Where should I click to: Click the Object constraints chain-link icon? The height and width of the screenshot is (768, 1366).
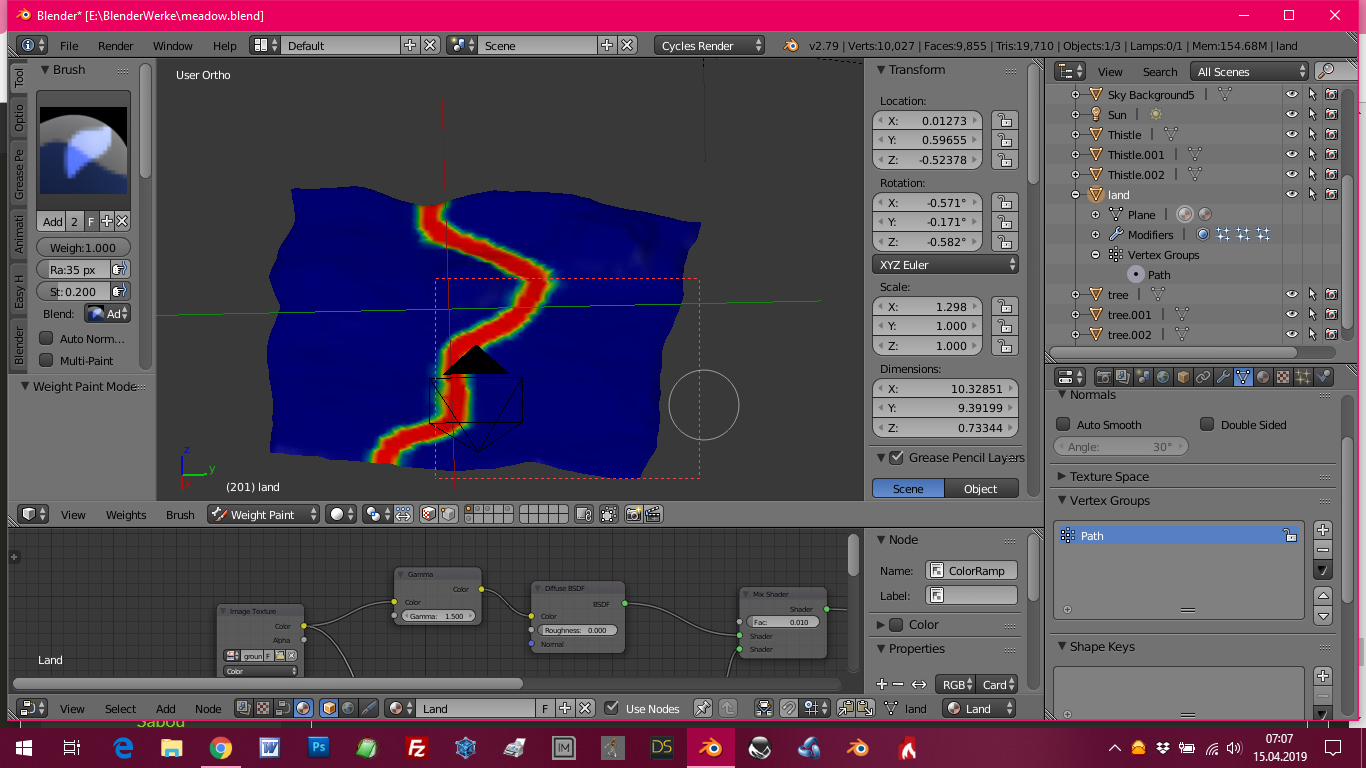(1203, 377)
